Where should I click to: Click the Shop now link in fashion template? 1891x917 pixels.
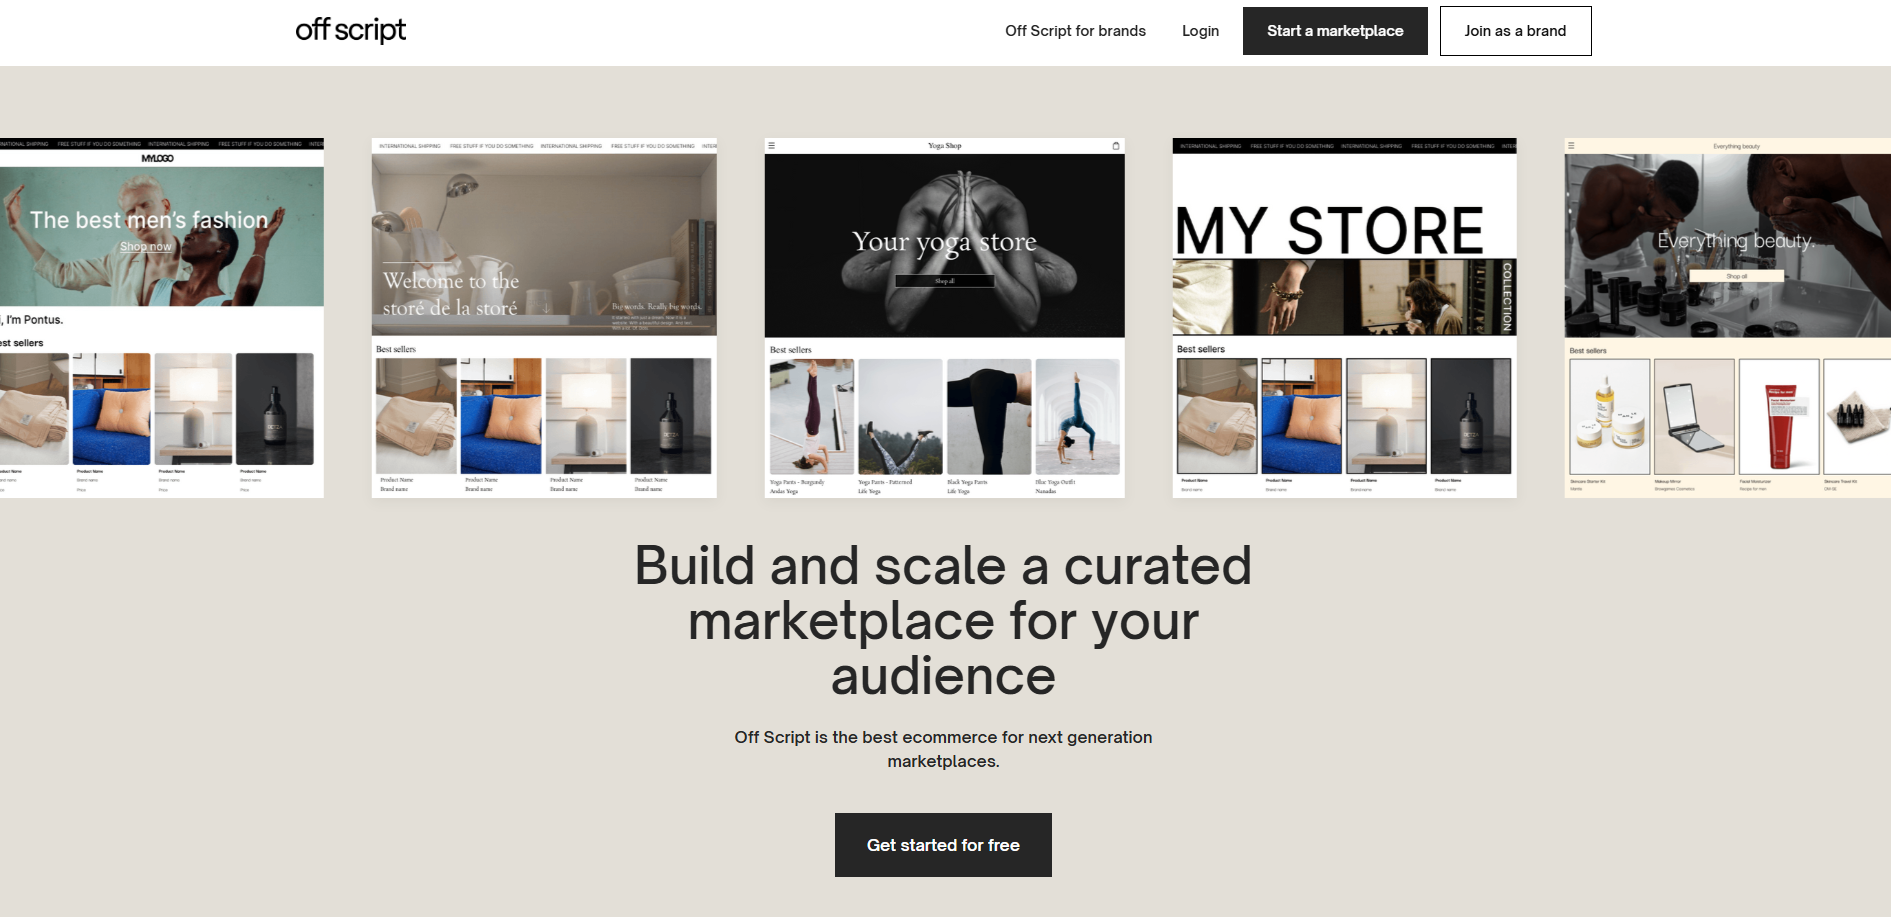coord(146,247)
